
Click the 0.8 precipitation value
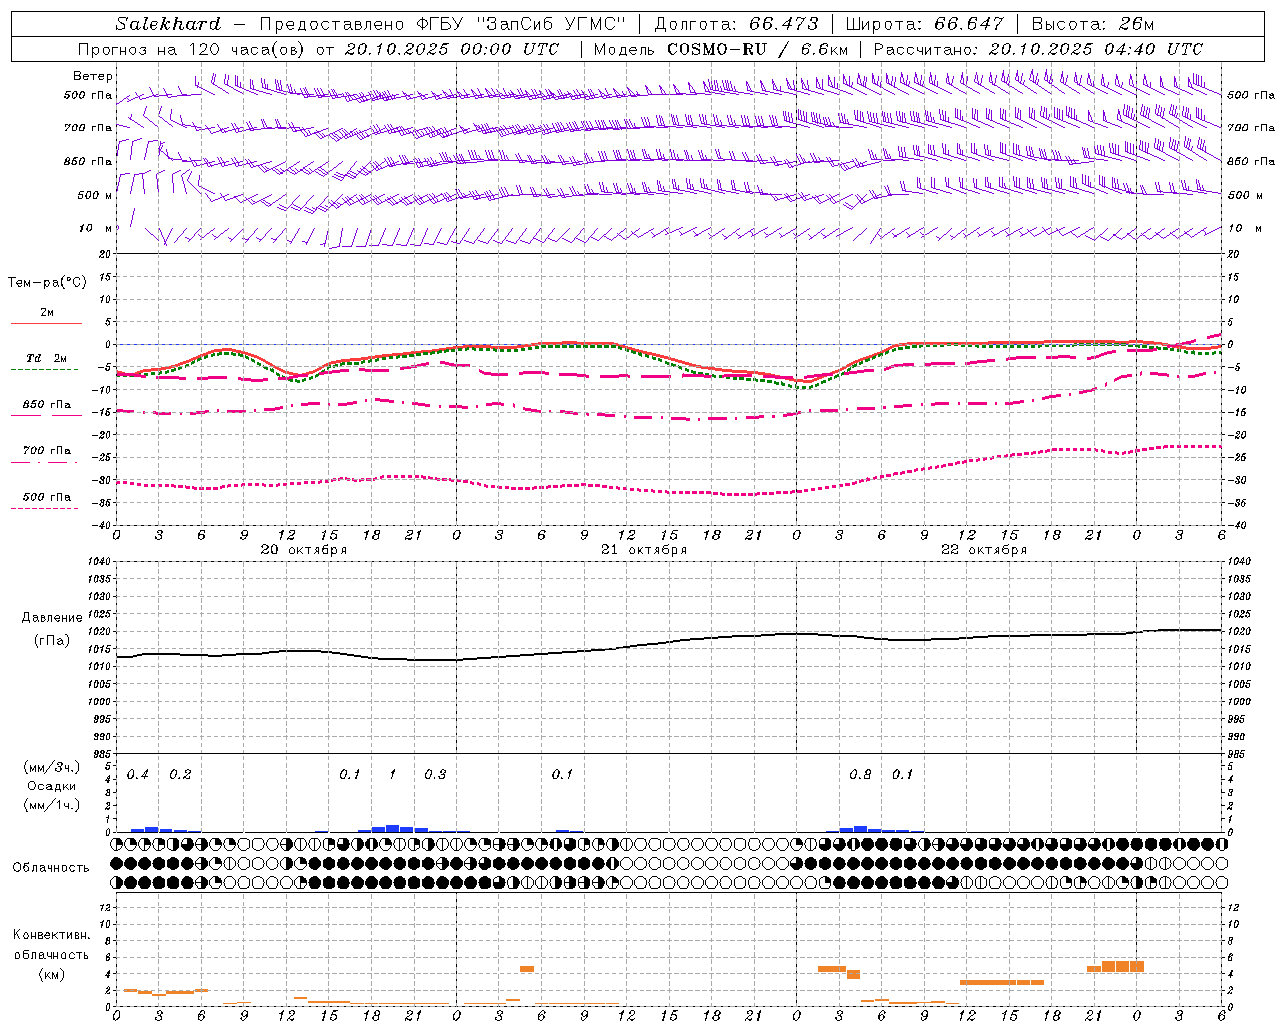(860, 775)
